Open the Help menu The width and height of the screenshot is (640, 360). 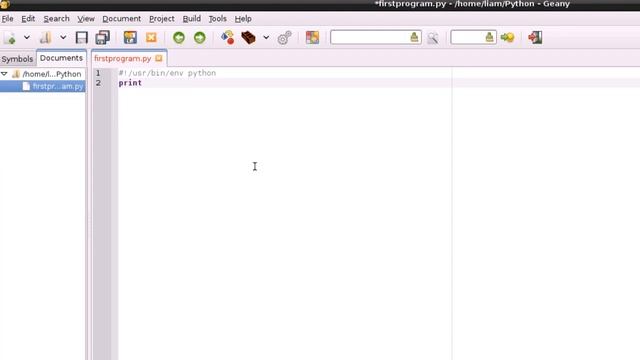(x=243, y=19)
